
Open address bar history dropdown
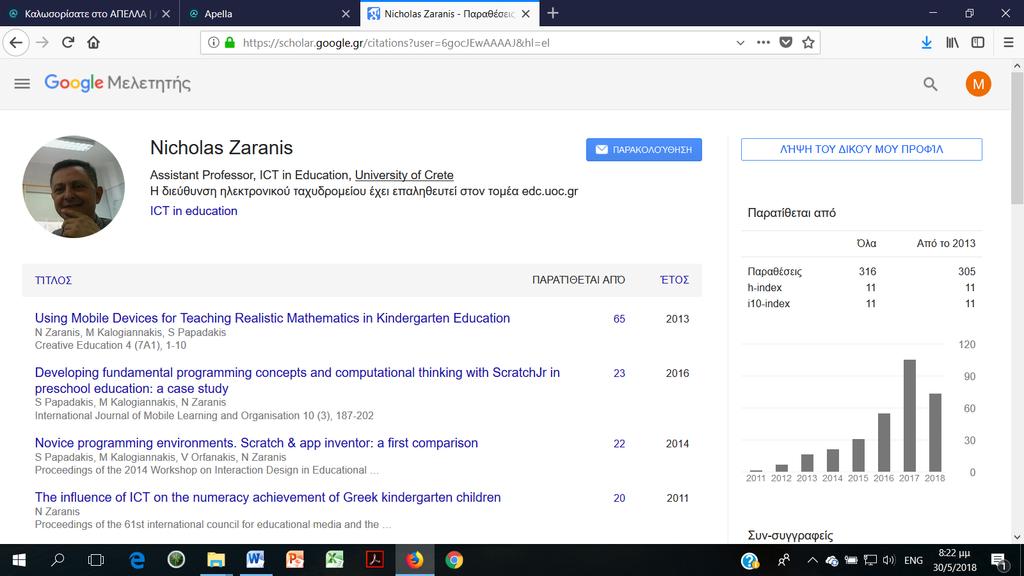click(x=740, y=42)
